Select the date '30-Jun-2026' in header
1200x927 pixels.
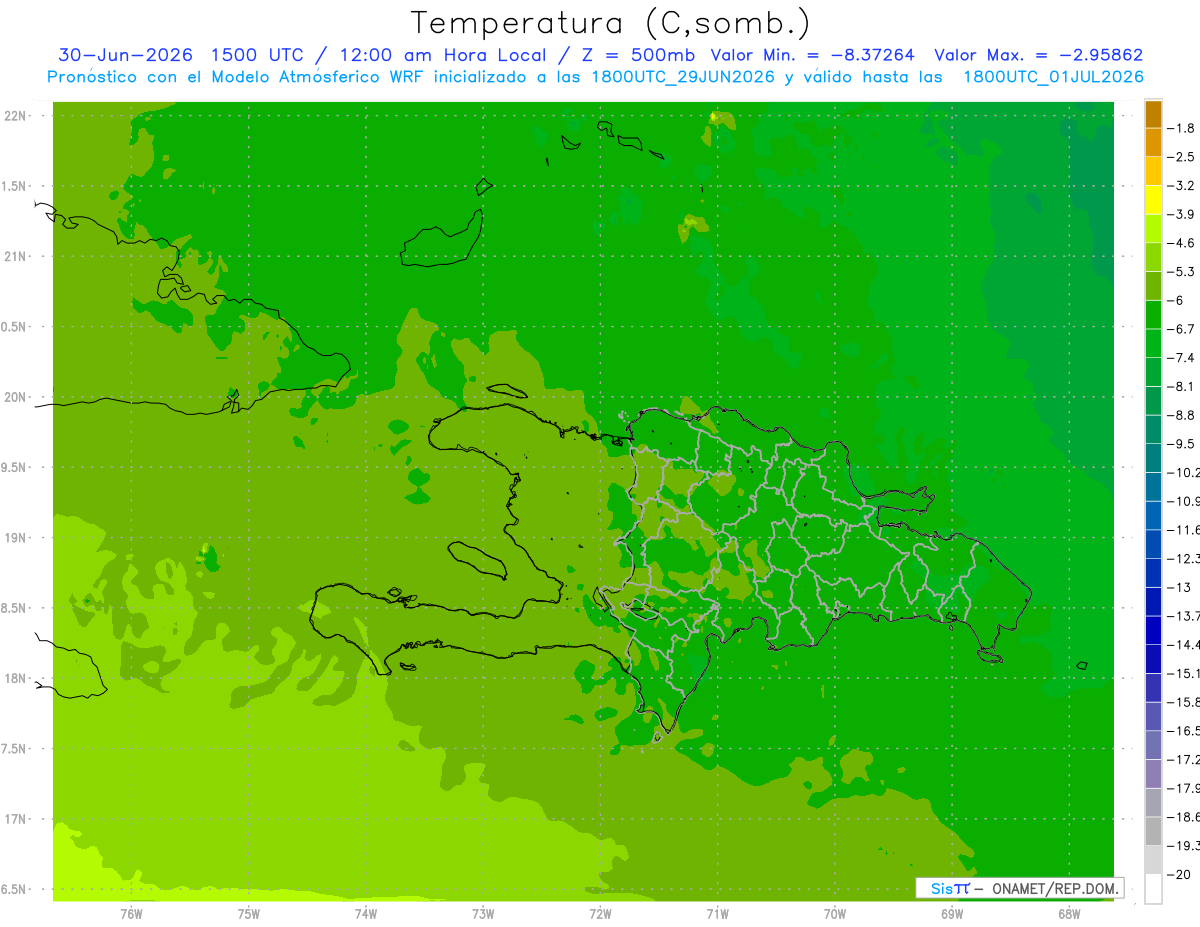coord(125,55)
